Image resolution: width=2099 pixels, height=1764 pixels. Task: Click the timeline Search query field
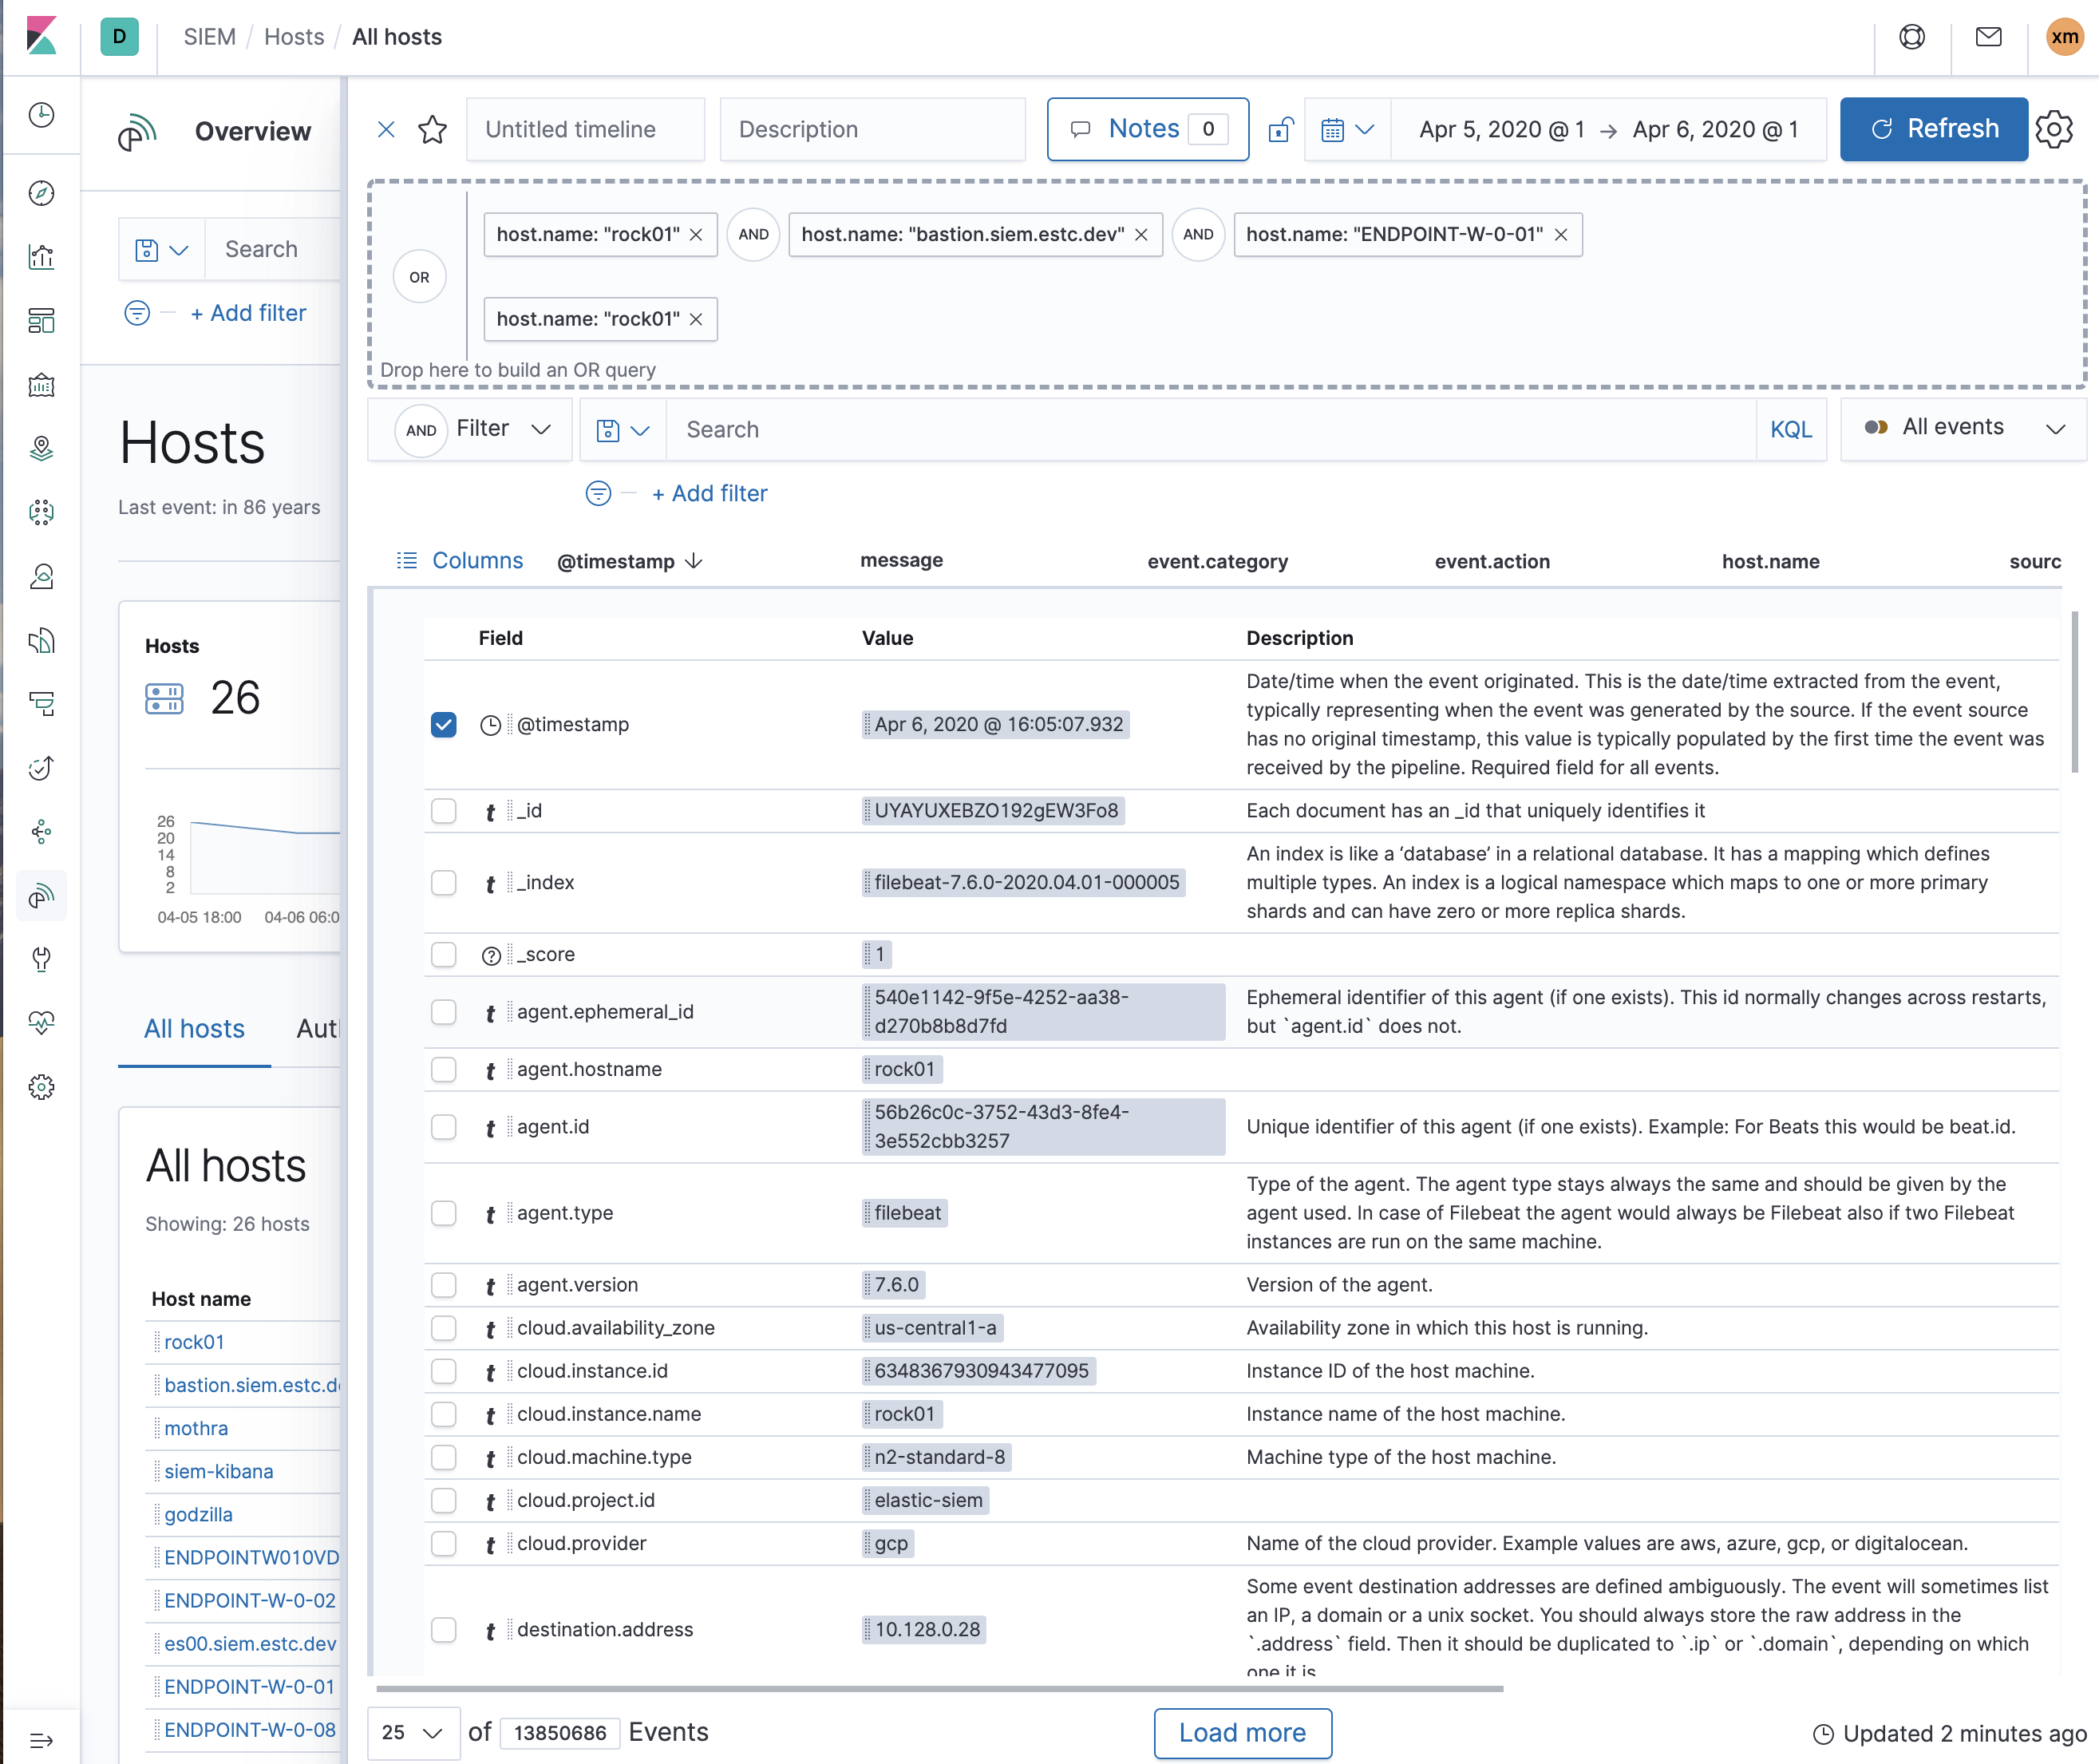pyautogui.click(x=1210, y=429)
